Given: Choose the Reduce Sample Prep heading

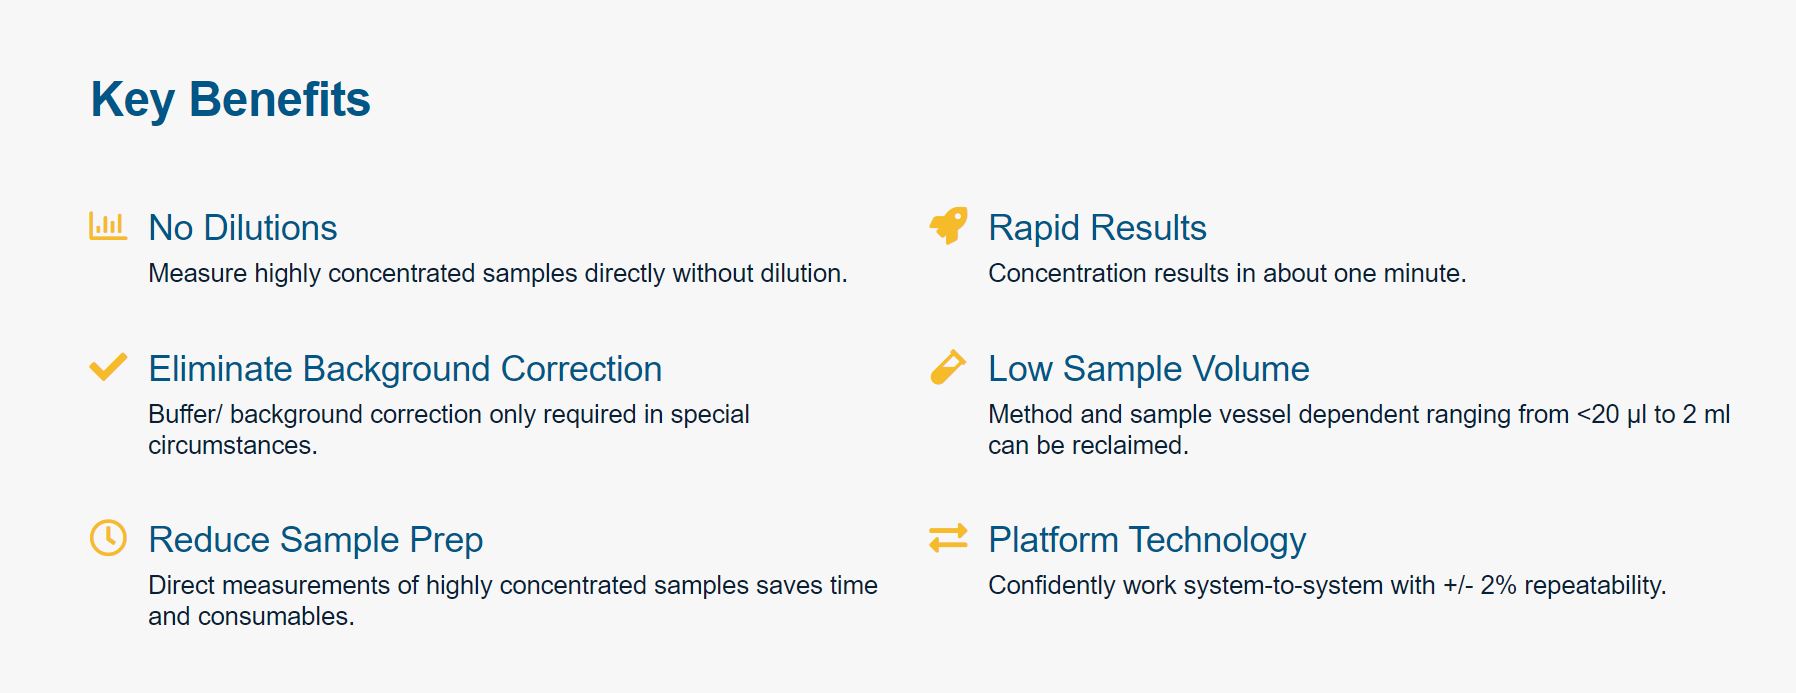Looking at the screenshot, I should coord(316,540).
